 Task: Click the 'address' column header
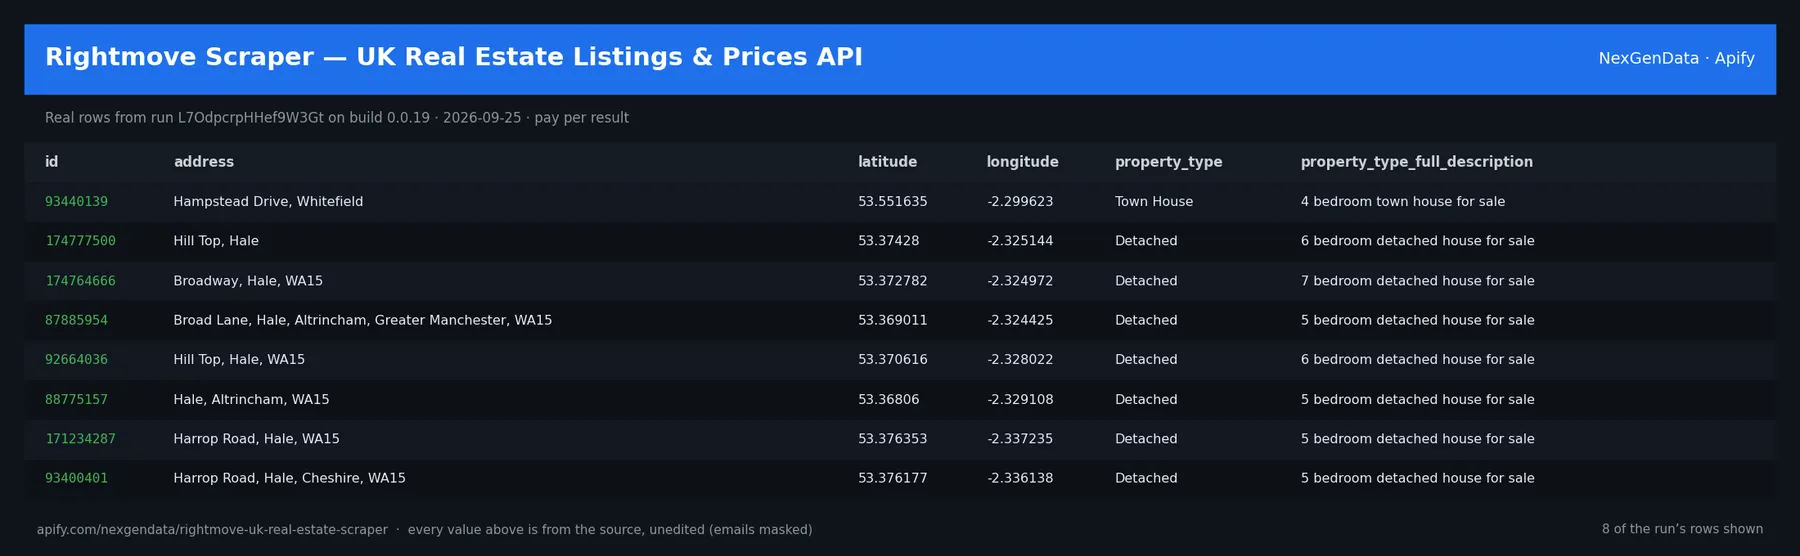pyautogui.click(x=204, y=162)
